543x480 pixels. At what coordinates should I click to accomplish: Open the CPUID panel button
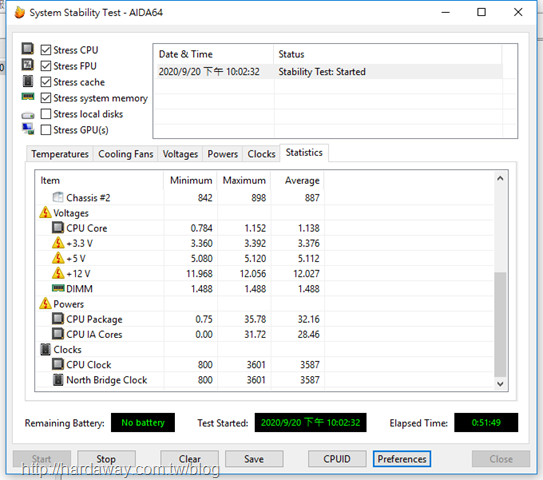pos(337,459)
